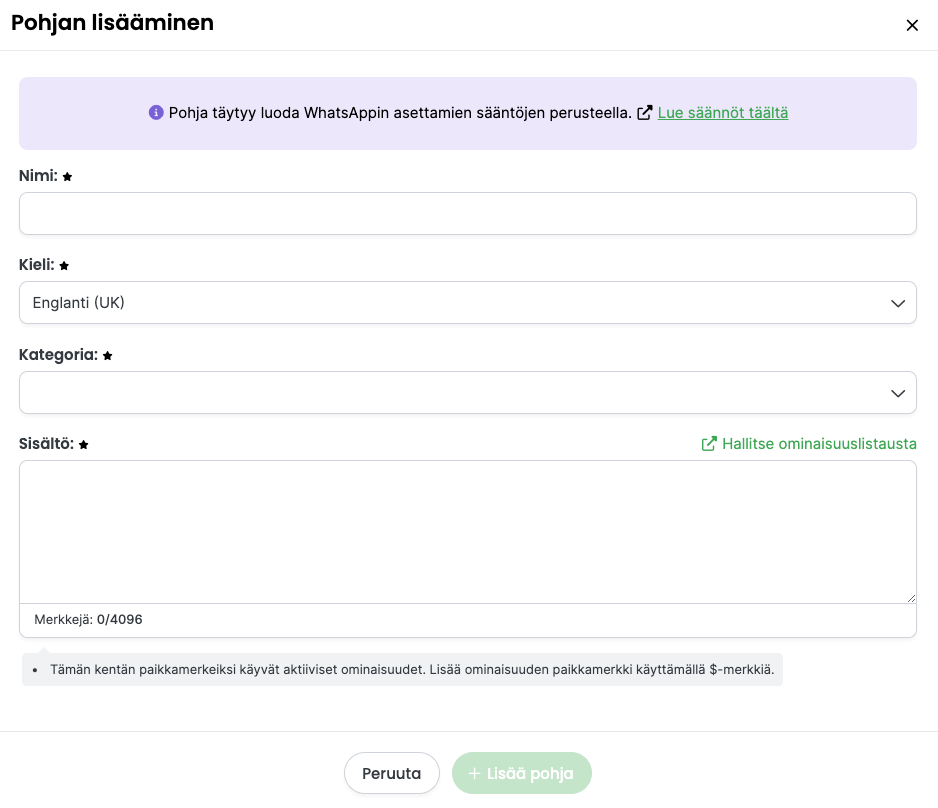The image size is (938, 808).
Task: Click the Lisää pohja button
Action: [x=522, y=773]
